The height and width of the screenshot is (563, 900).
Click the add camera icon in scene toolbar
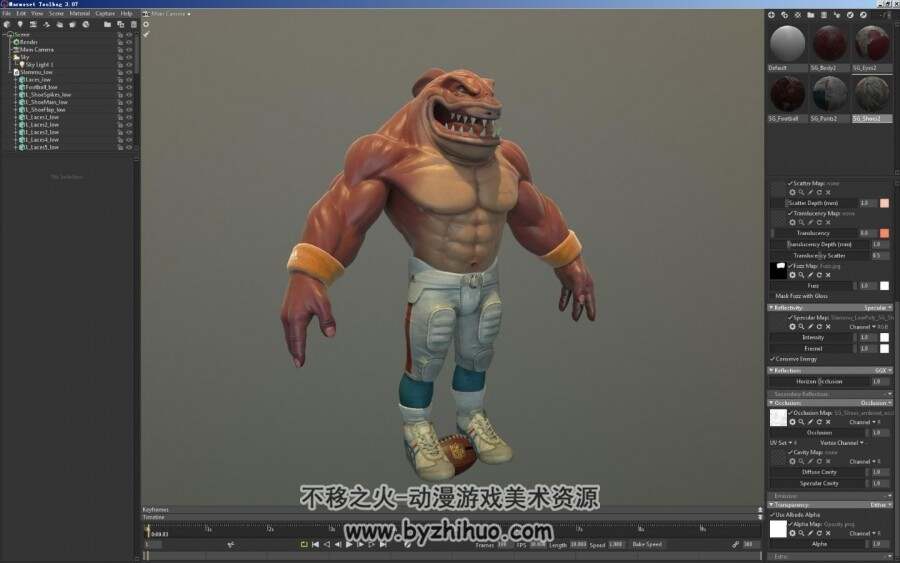33,25
